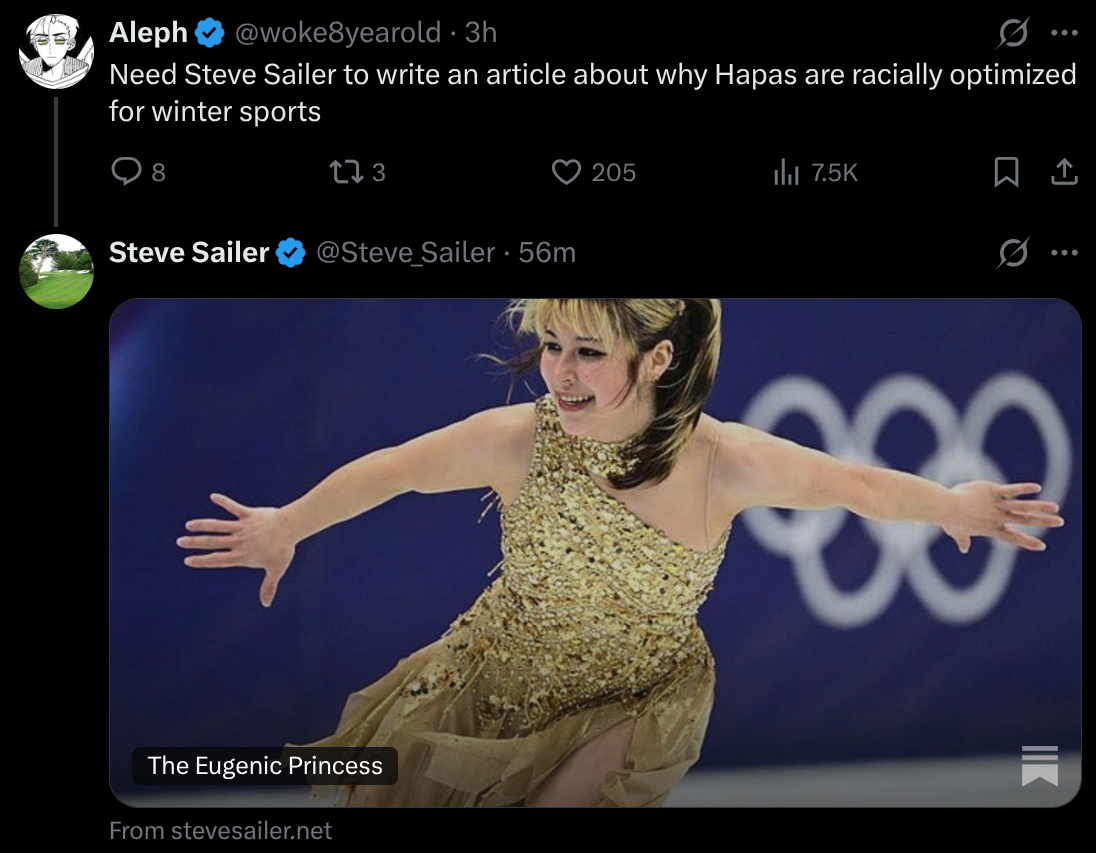
Task: Click the Aleph display name
Action: (x=148, y=33)
